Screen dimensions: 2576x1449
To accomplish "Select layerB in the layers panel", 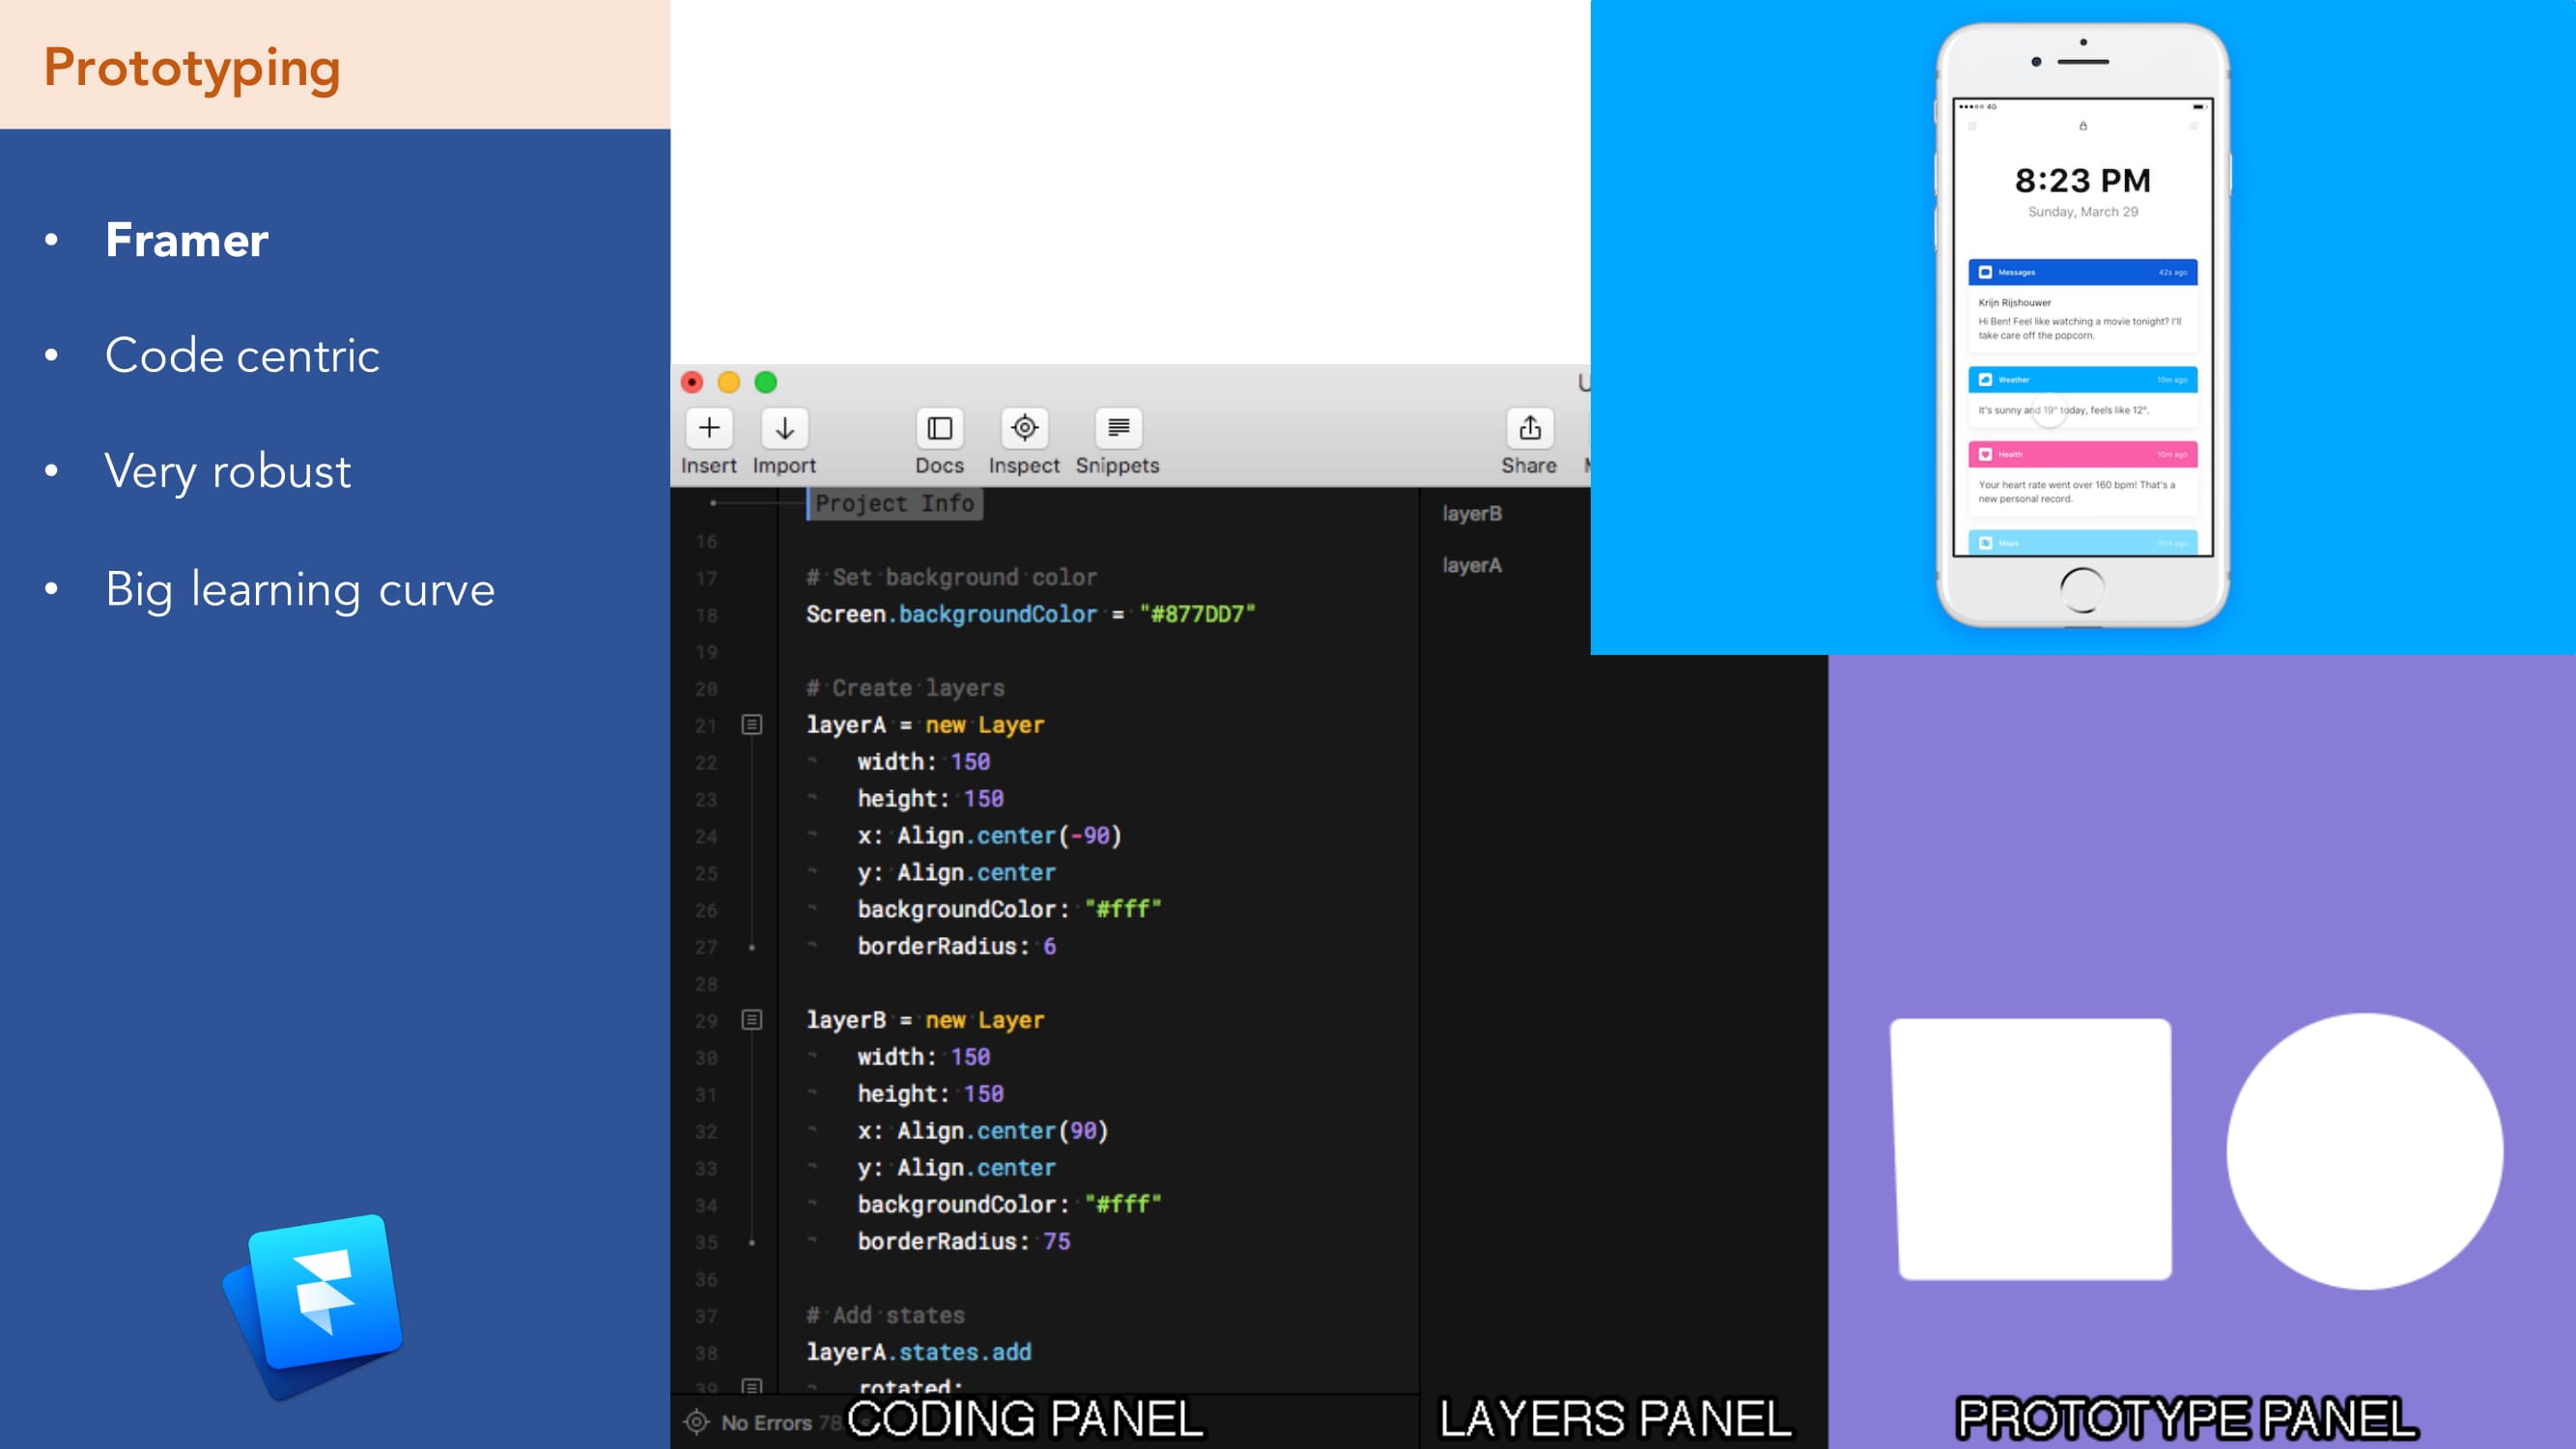I will 1471,513.
